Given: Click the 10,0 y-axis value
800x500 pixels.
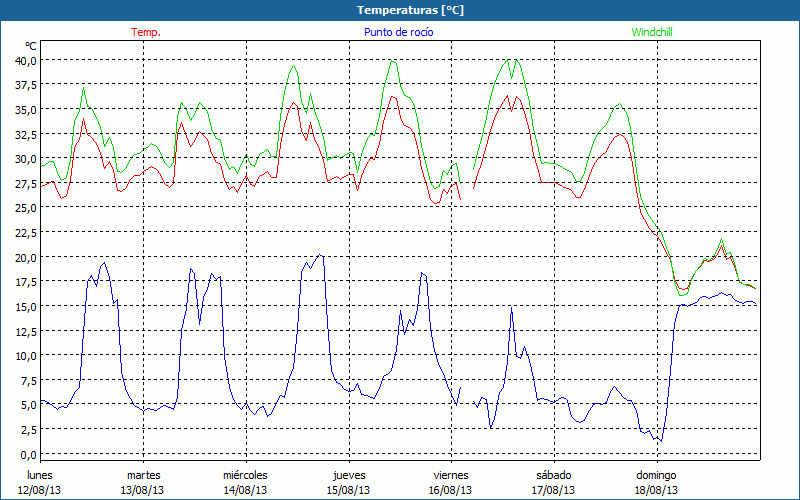Looking at the screenshot, I should [25, 355].
